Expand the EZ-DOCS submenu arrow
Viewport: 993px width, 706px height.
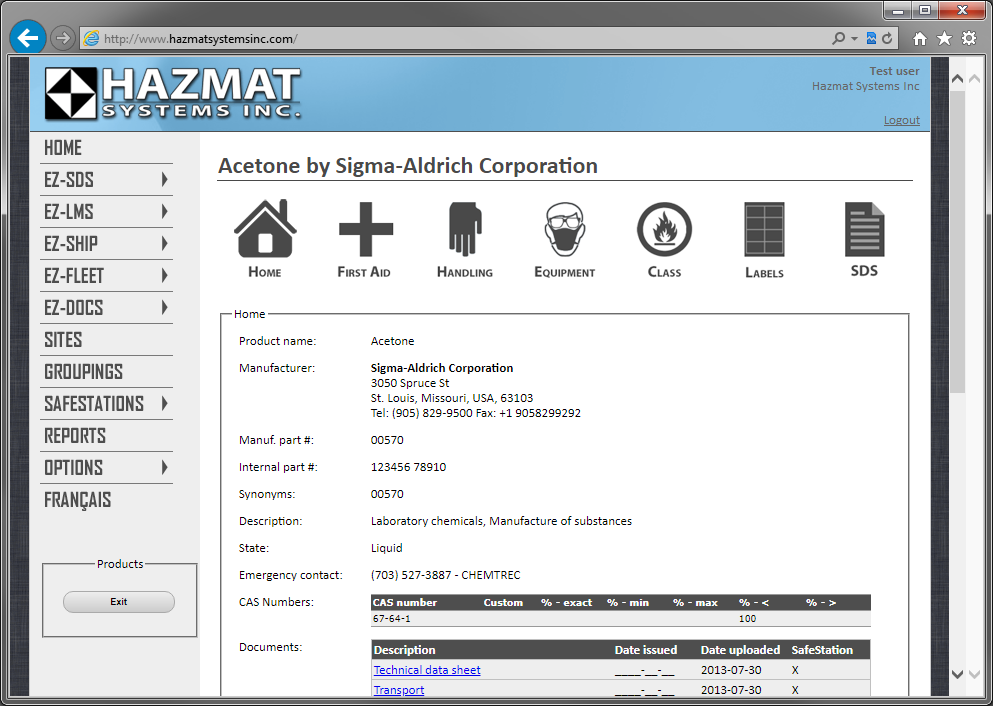coord(165,308)
